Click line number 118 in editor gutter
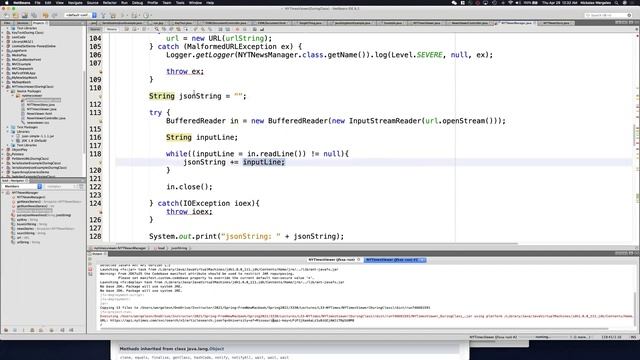The image size is (640, 360). coord(95,154)
